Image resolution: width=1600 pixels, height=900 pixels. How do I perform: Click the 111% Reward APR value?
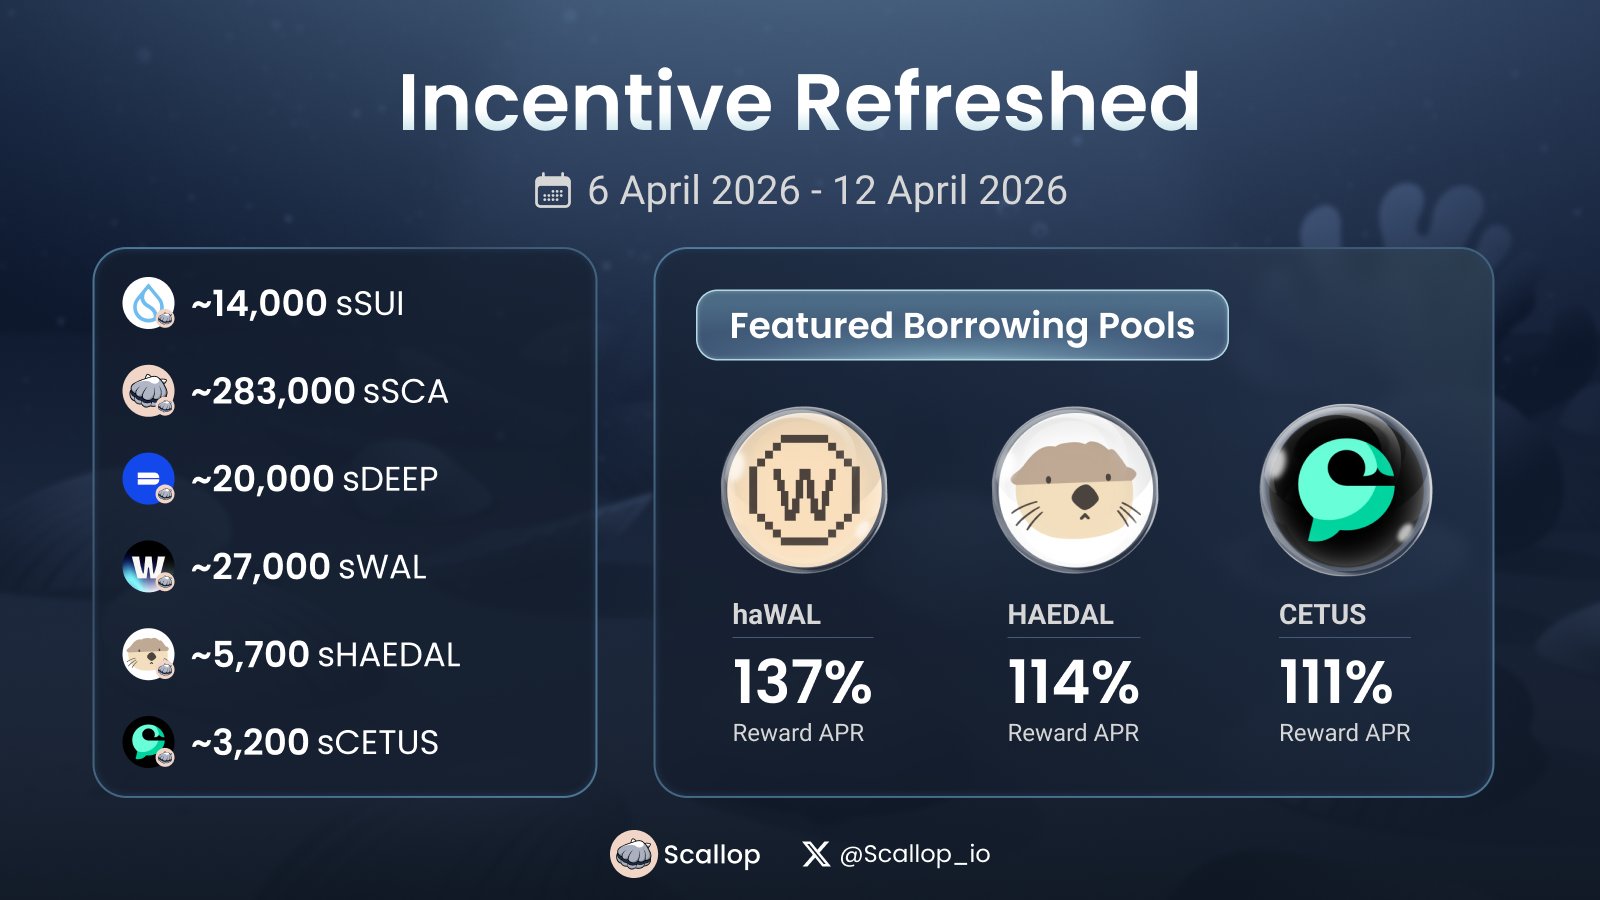1336,682
